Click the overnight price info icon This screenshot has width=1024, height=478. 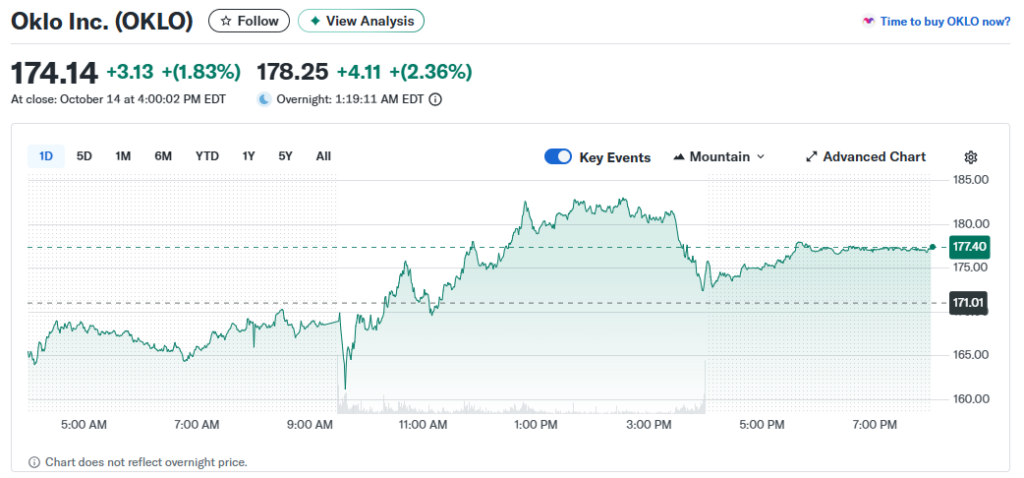[x=435, y=99]
